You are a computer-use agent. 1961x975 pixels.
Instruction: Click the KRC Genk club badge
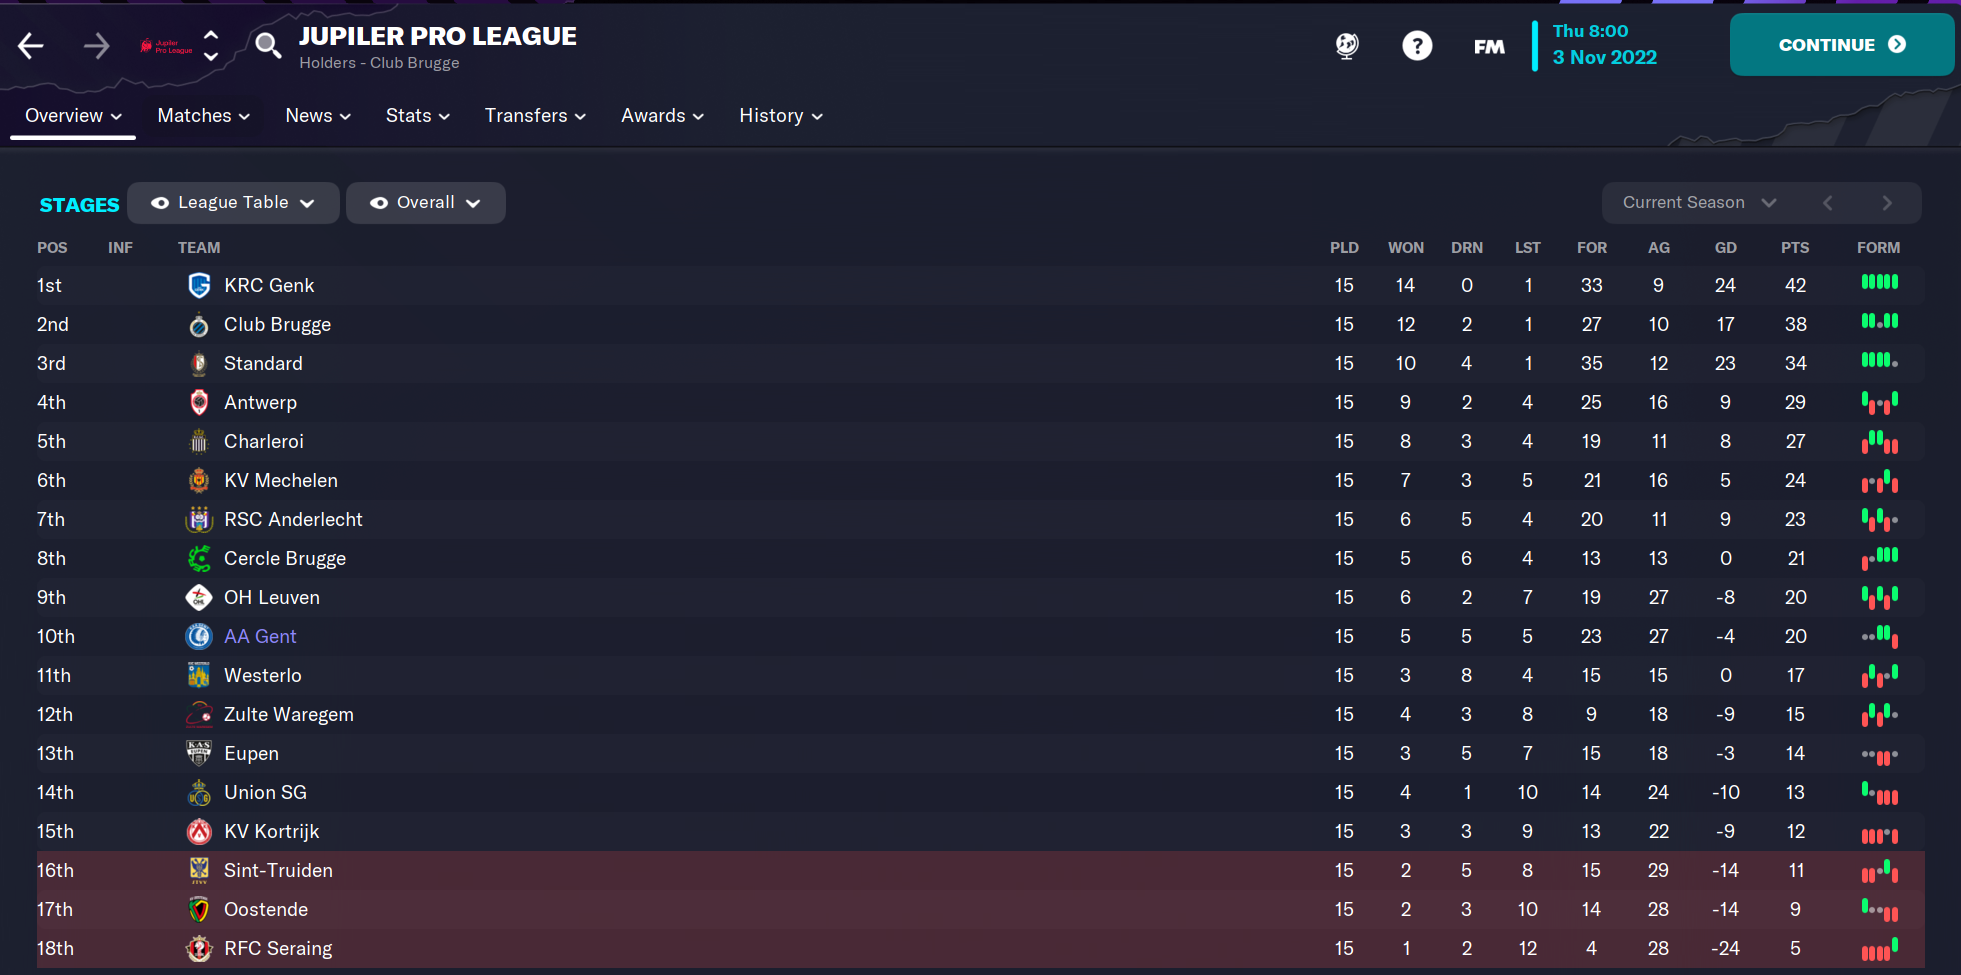199,285
